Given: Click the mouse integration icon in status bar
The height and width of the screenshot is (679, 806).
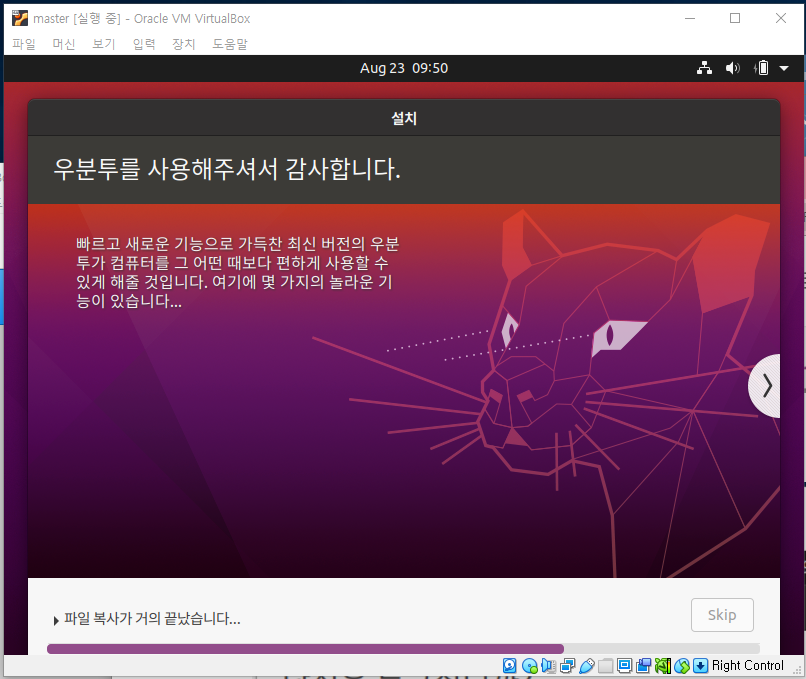Looking at the screenshot, I should (682, 666).
